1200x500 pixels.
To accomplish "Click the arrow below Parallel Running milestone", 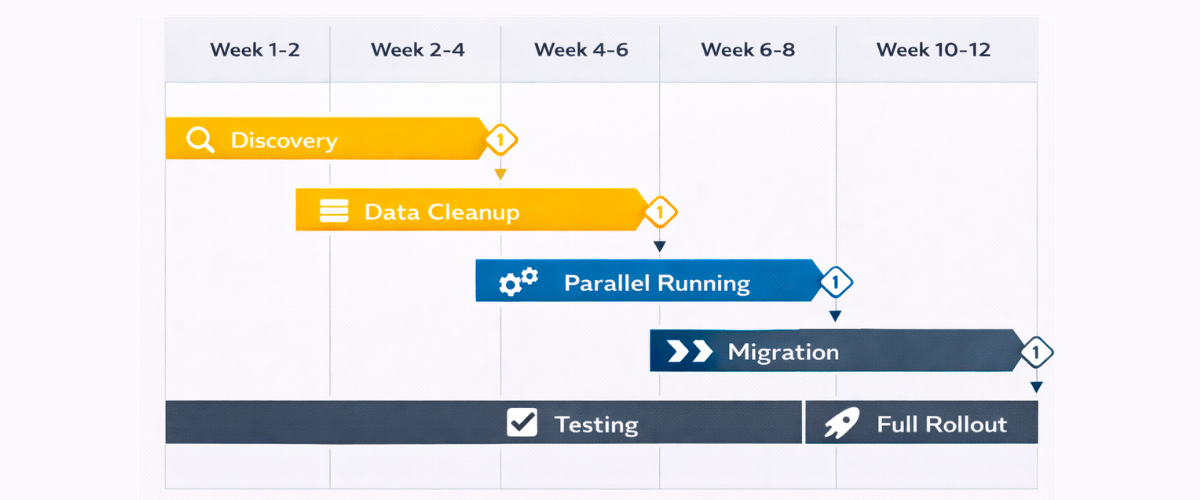I will tap(836, 317).
